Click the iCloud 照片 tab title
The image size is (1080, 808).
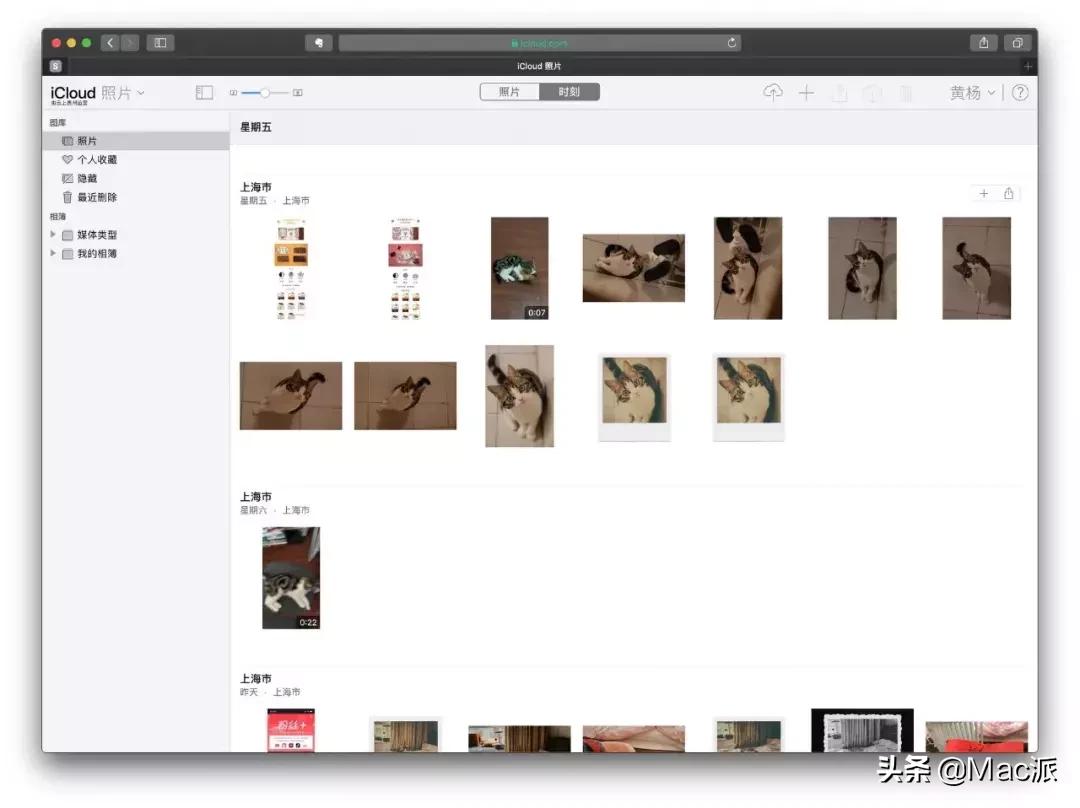539,66
